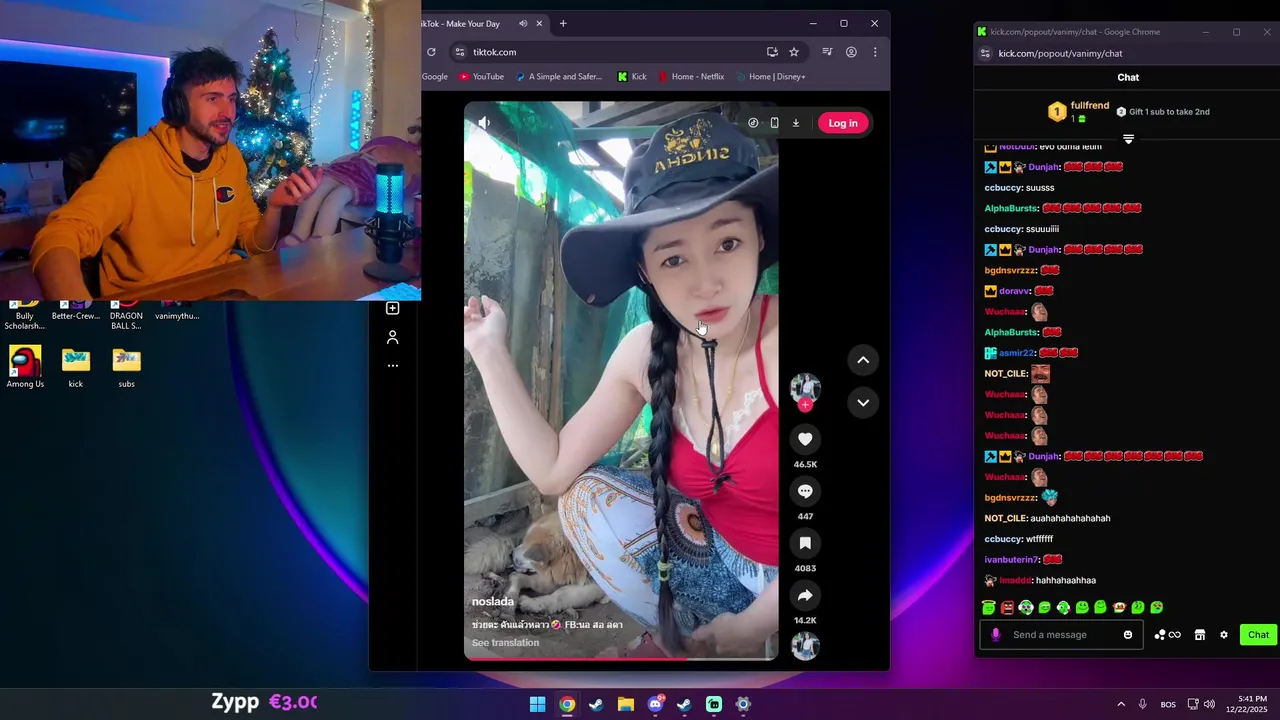This screenshot has width=1280, height=720.
Task: Click the coin icon in TikTok's top bar
Action: 753,123
